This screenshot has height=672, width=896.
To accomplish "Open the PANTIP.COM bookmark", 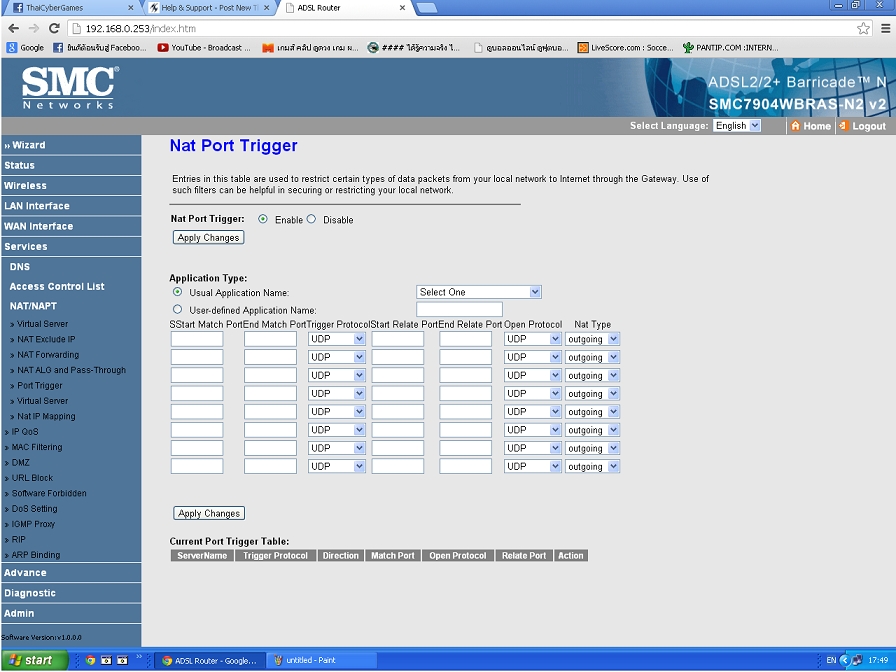I will pyautogui.click(x=730, y=48).
